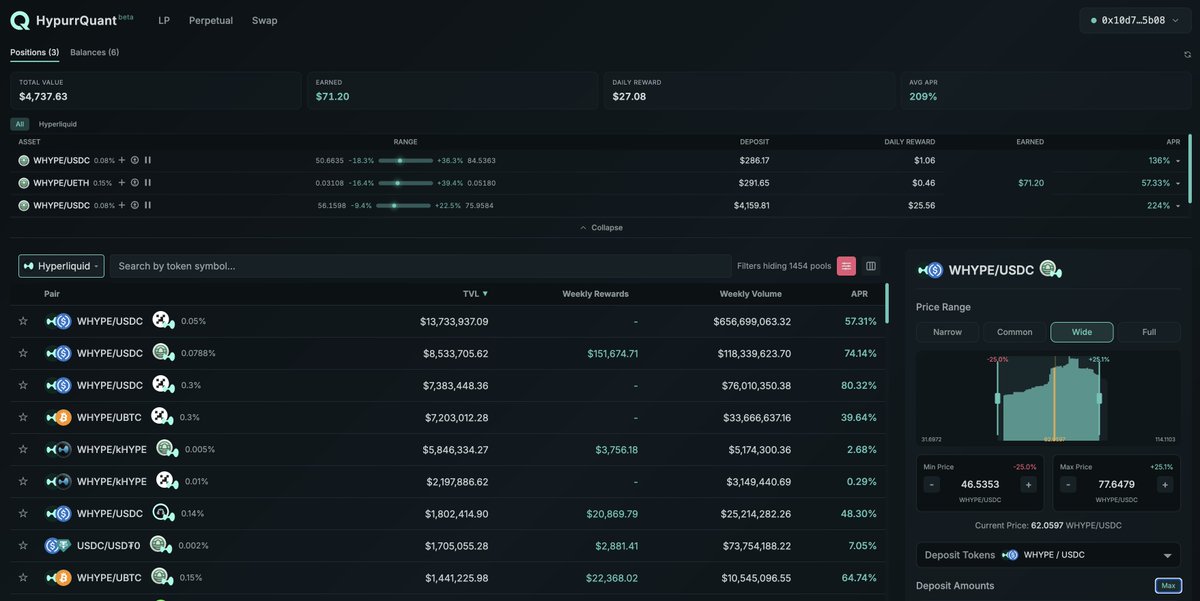Increase the Max Price with plus button
The height and width of the screenshot is (601, 1200).
[x=1165, y=484]
